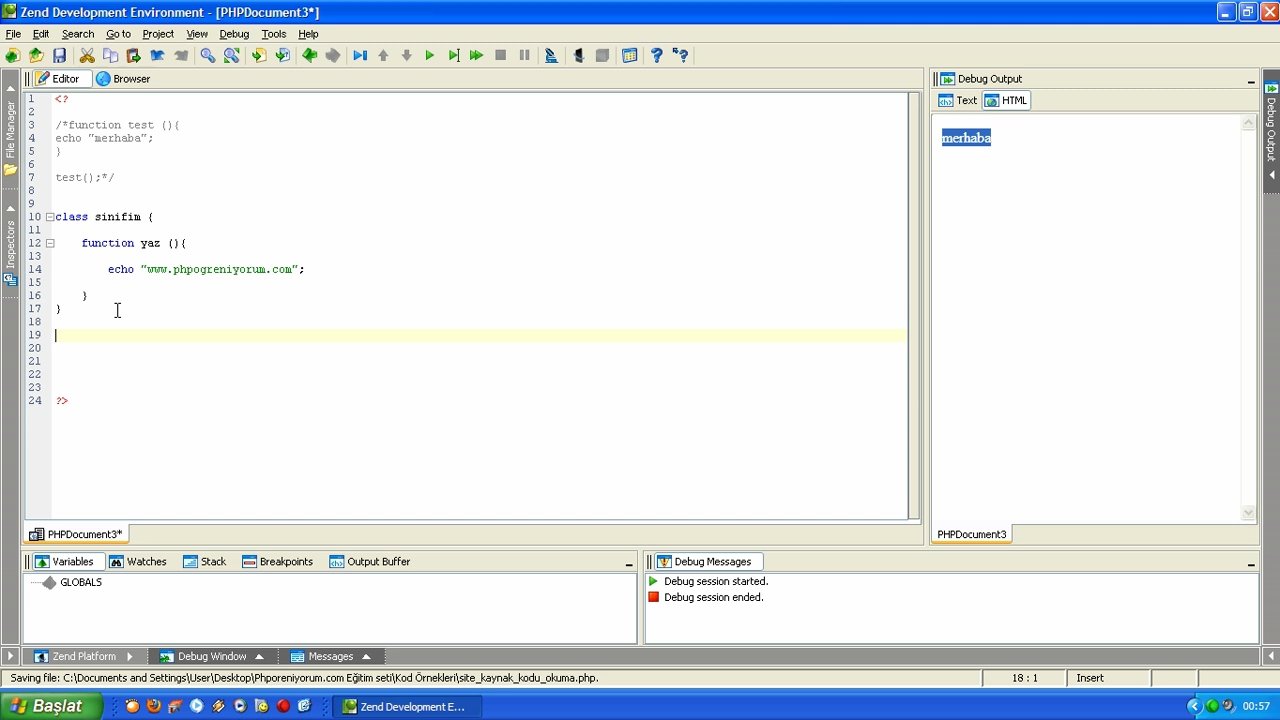Expand the Zend Platform panel arrow
Image resolution: width=1280 pixels, height=720 pixels.
130,657
